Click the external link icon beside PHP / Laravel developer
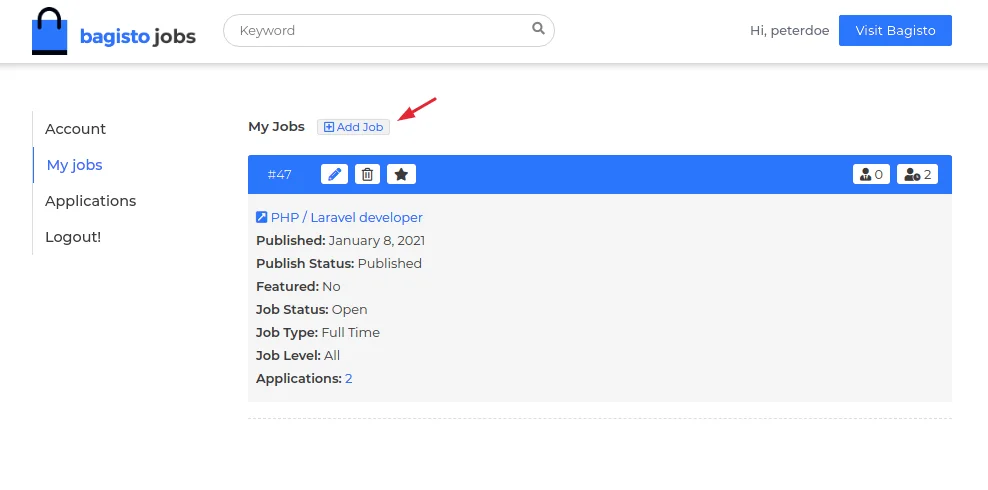 coord(261,217)
